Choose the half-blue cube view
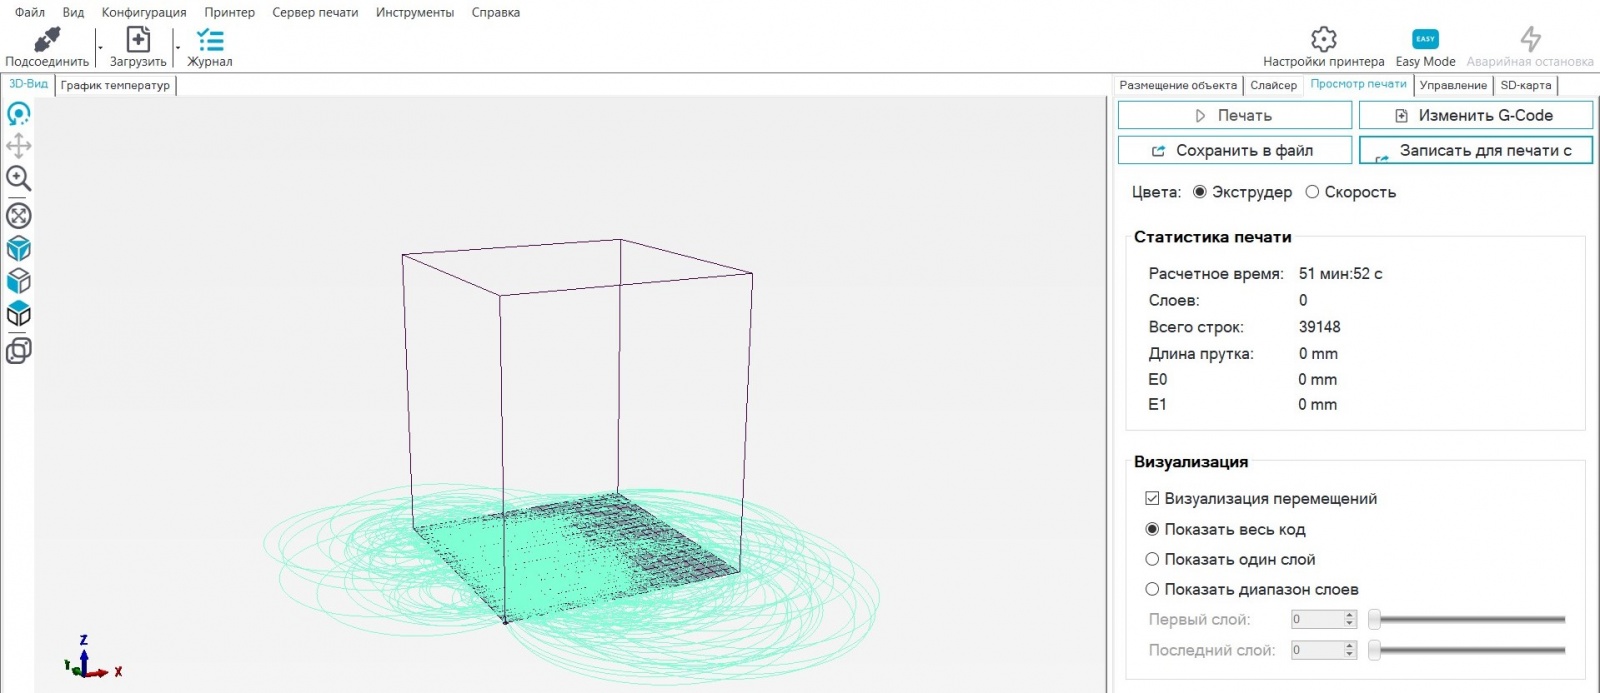This screenshot has width=1600, height=693. point(18,281)
